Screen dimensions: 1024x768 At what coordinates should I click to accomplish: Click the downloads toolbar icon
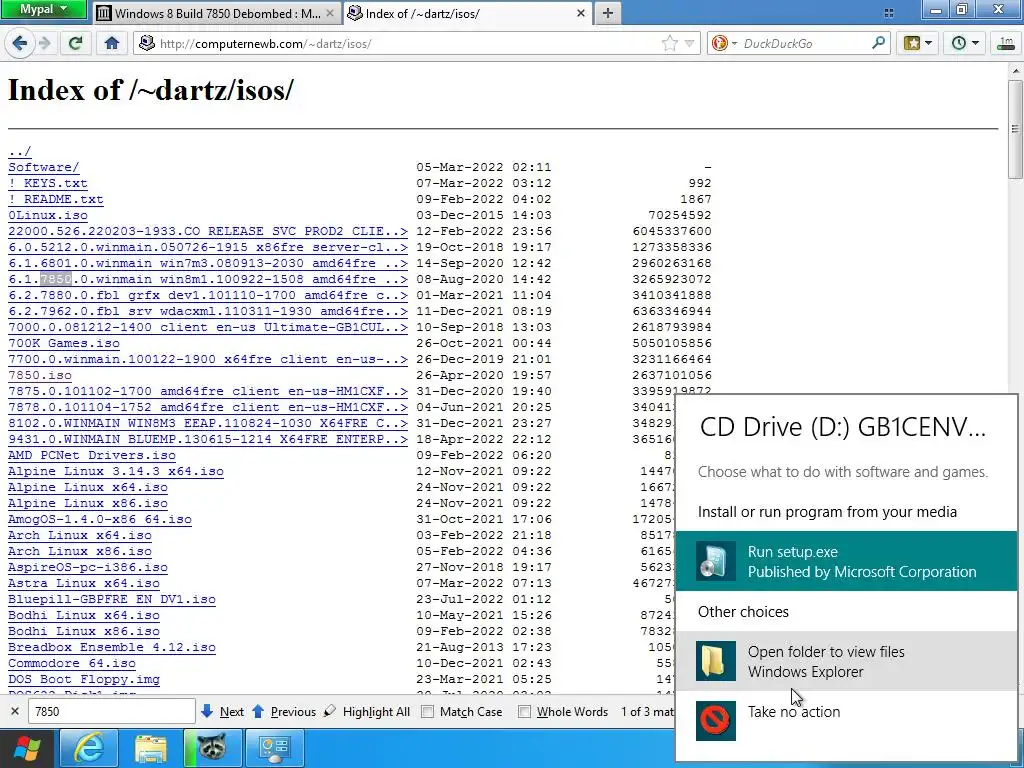coord(1006,44)
